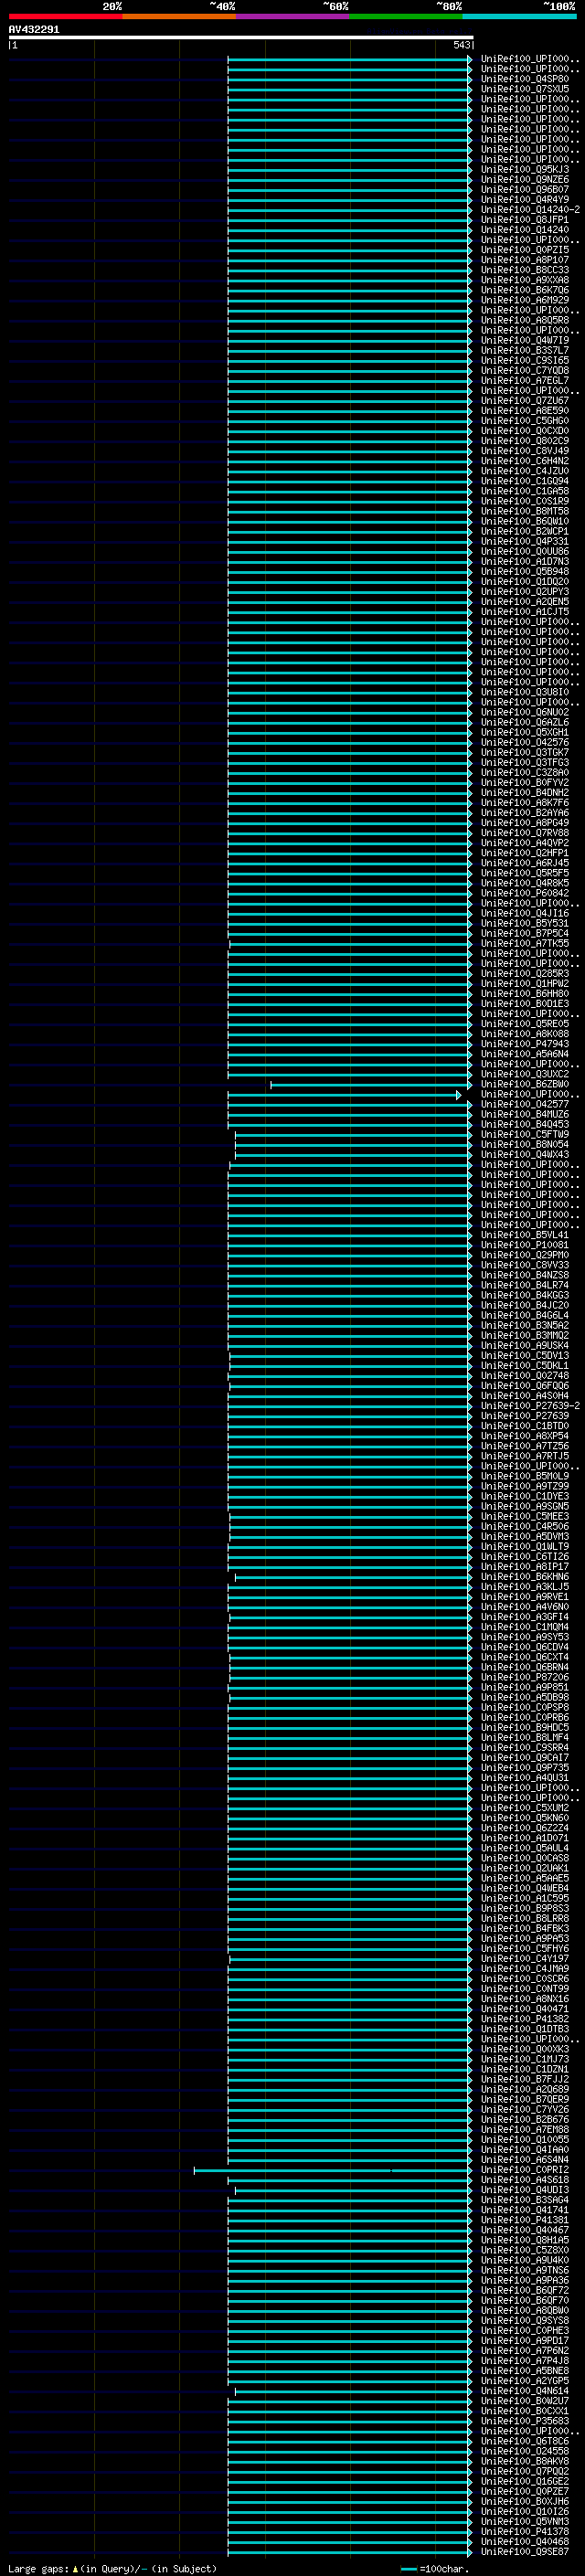The height and width of the screenshot is (2576, 585).
Task: Select hit label UniRef100_Q7RV88
Action: (x=525, y=833)
